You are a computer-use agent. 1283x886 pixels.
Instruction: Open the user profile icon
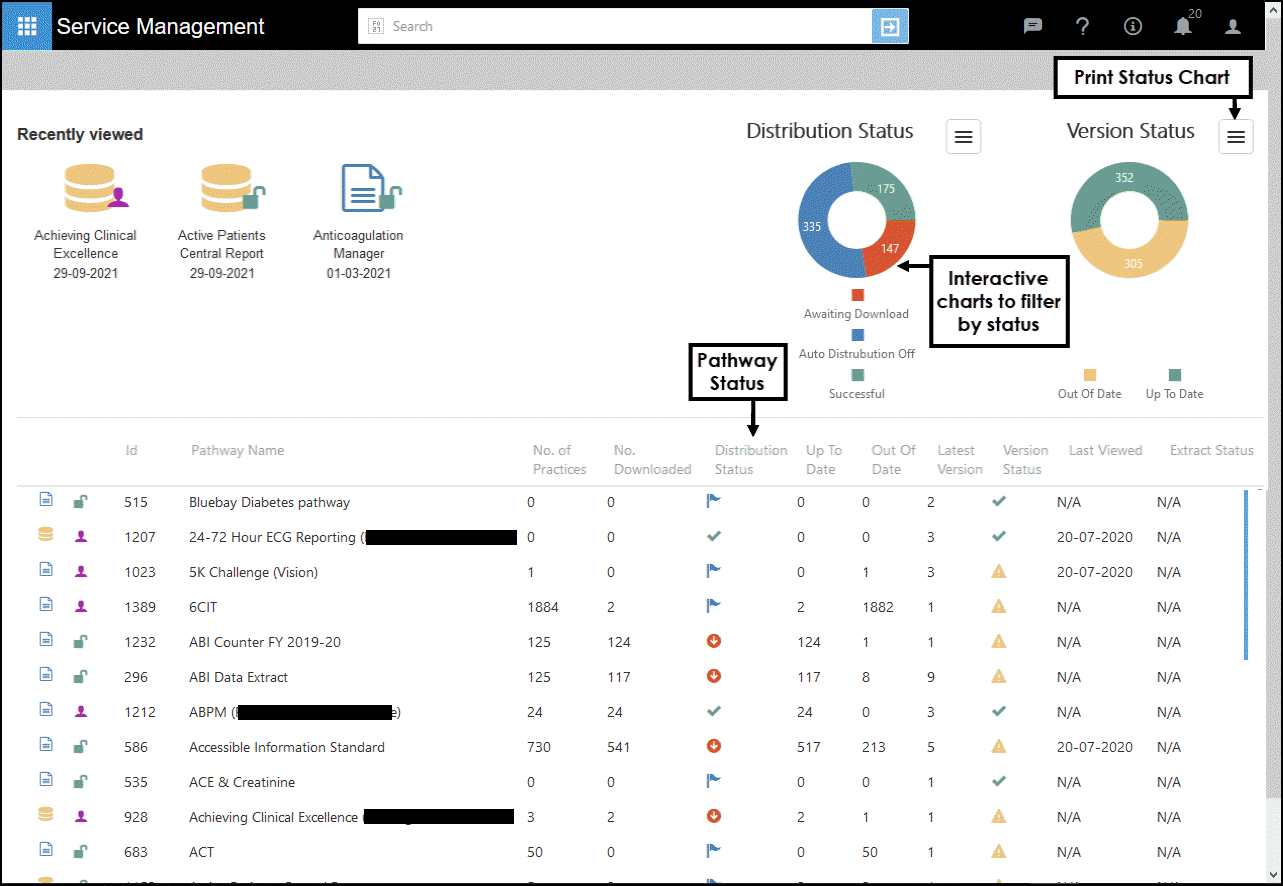click(1233, 27)
